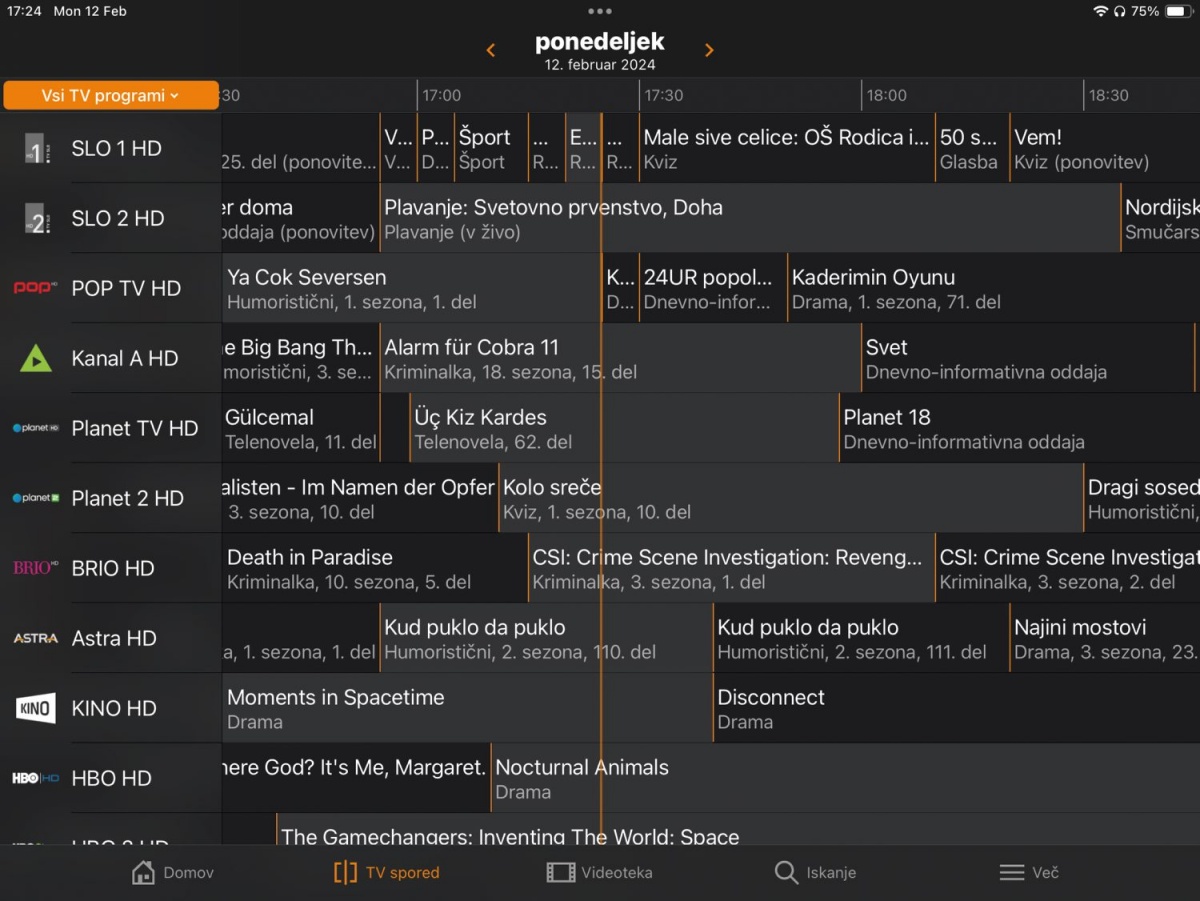
Task: Open Ya Cok Seversen on POP TV
Action: point(411,288)
